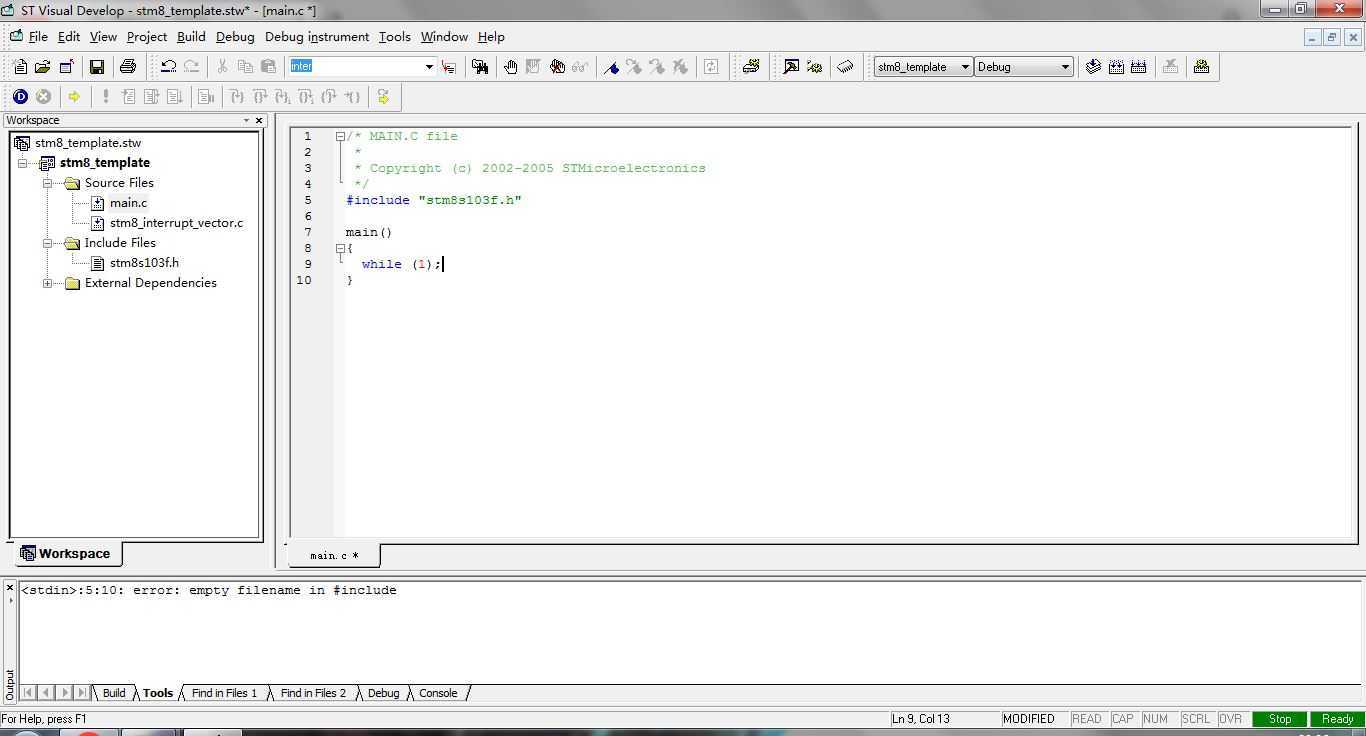Open the Project menu
Viewport: 1366px width, 736px height.
click(147, 37)
